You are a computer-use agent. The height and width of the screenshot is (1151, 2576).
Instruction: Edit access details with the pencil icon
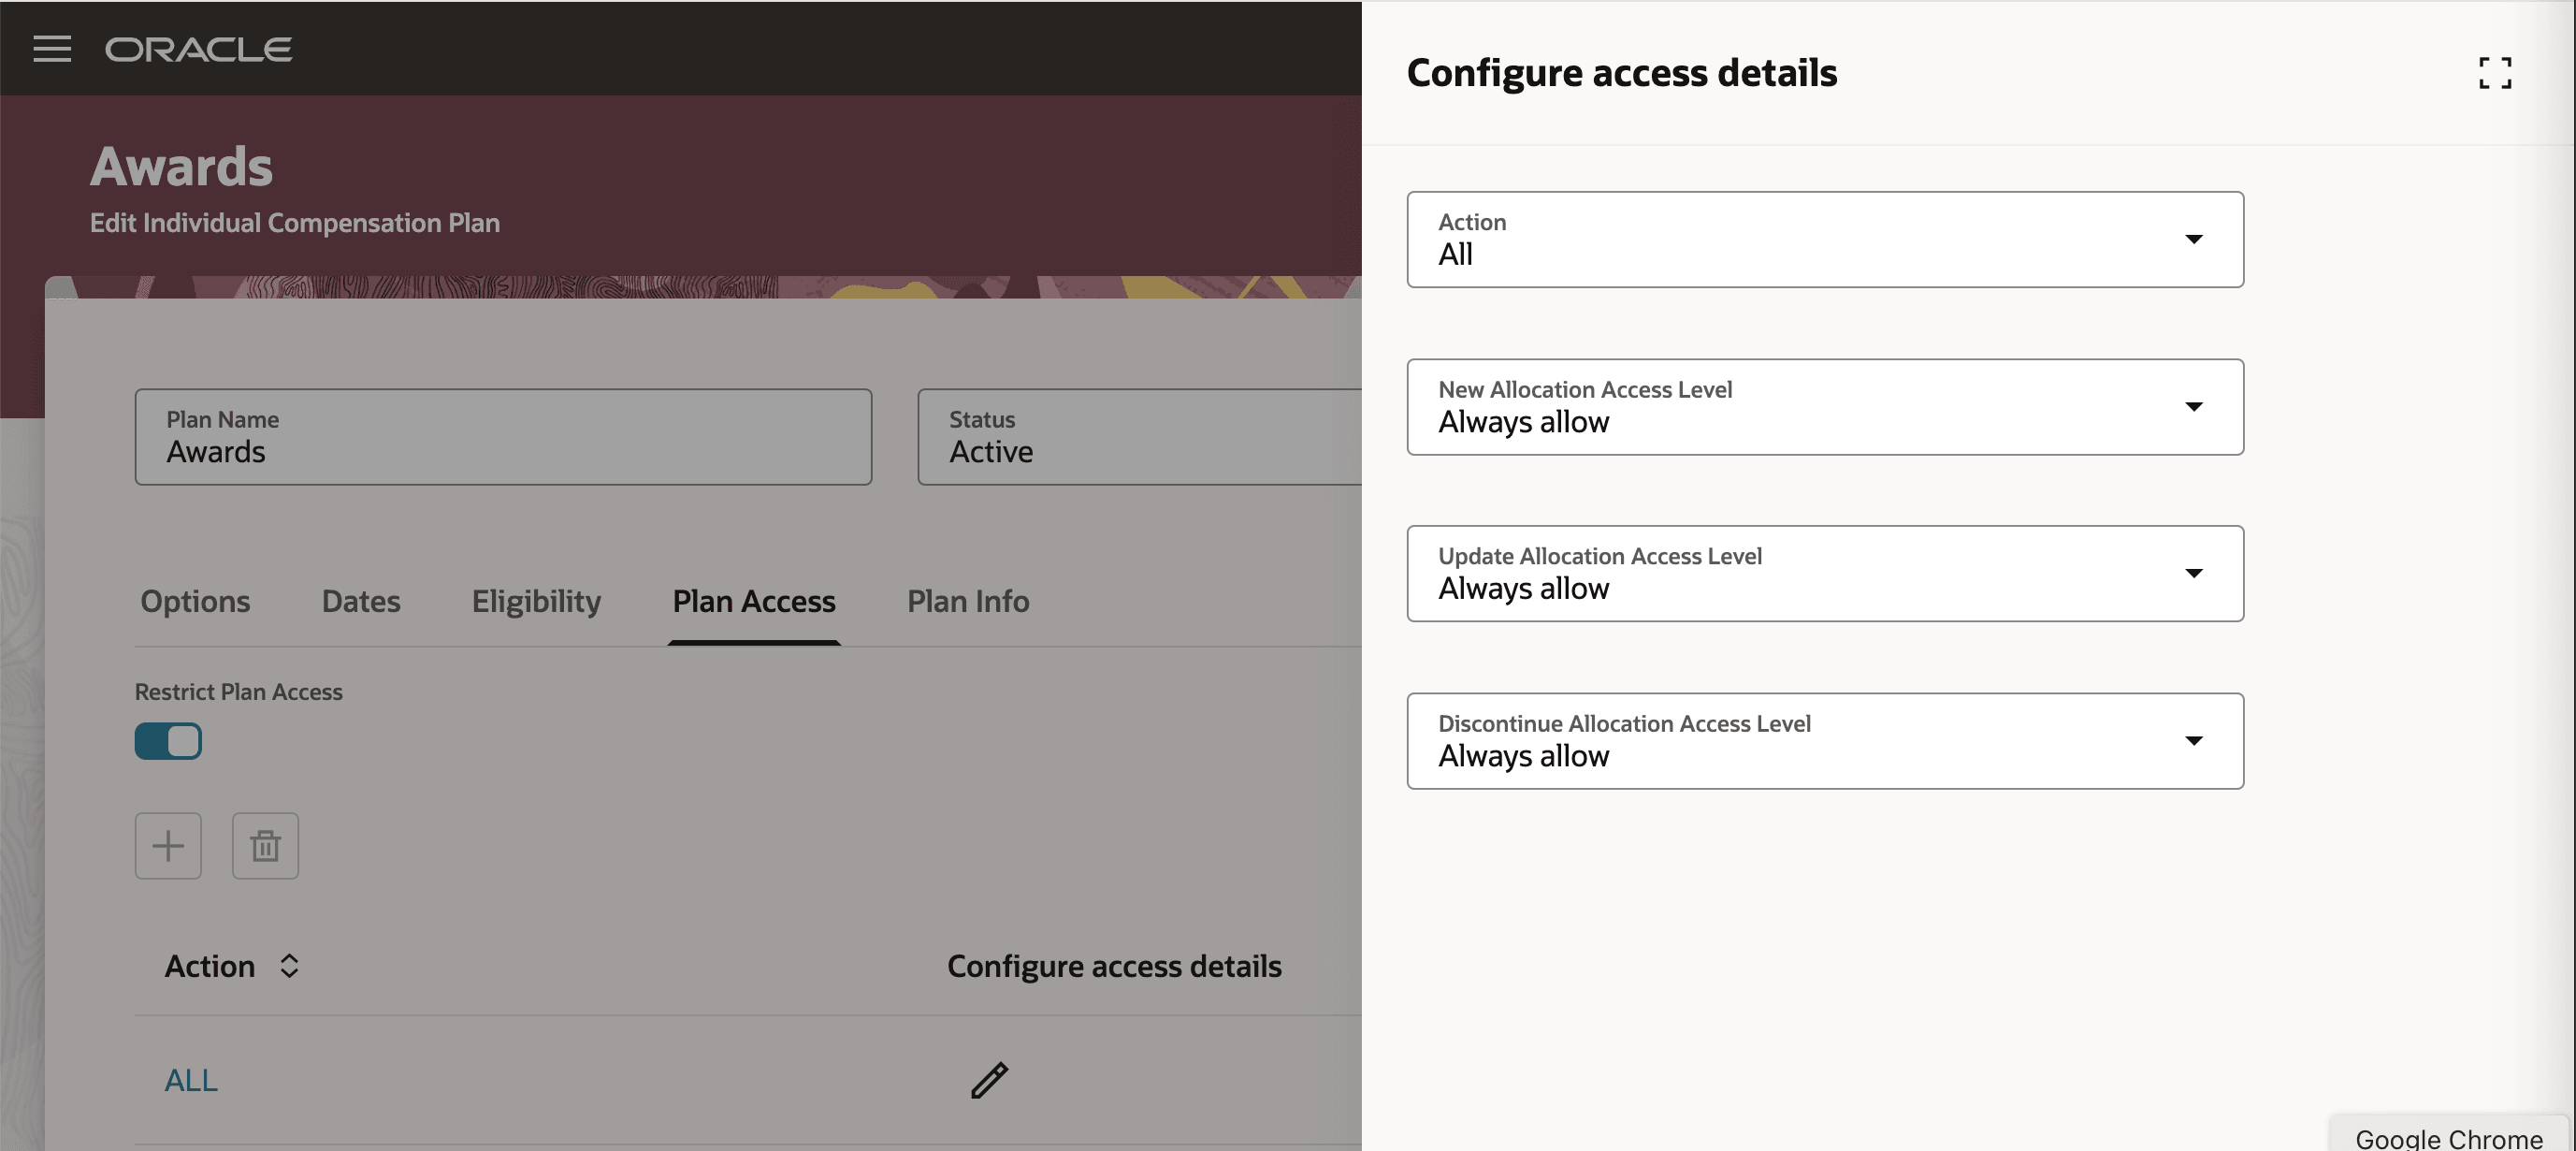pyautogui.click(x=988, y=1079)
